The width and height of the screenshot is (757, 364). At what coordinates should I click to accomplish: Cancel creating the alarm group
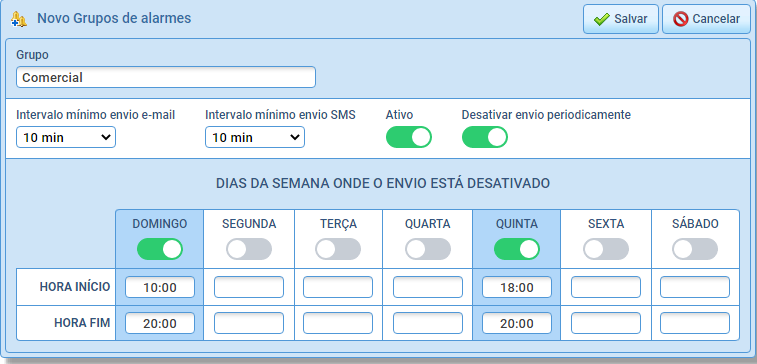pos(706,19)
